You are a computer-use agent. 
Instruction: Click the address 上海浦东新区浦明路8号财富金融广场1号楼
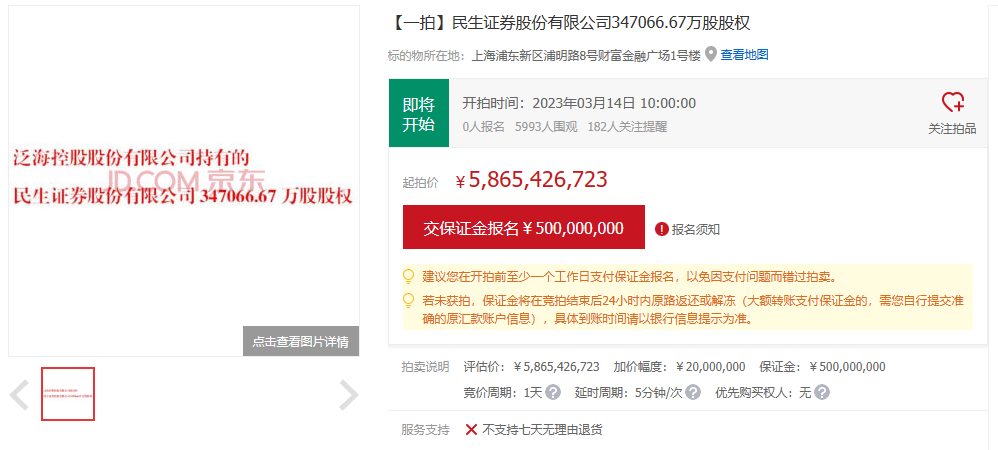point(586,55)
